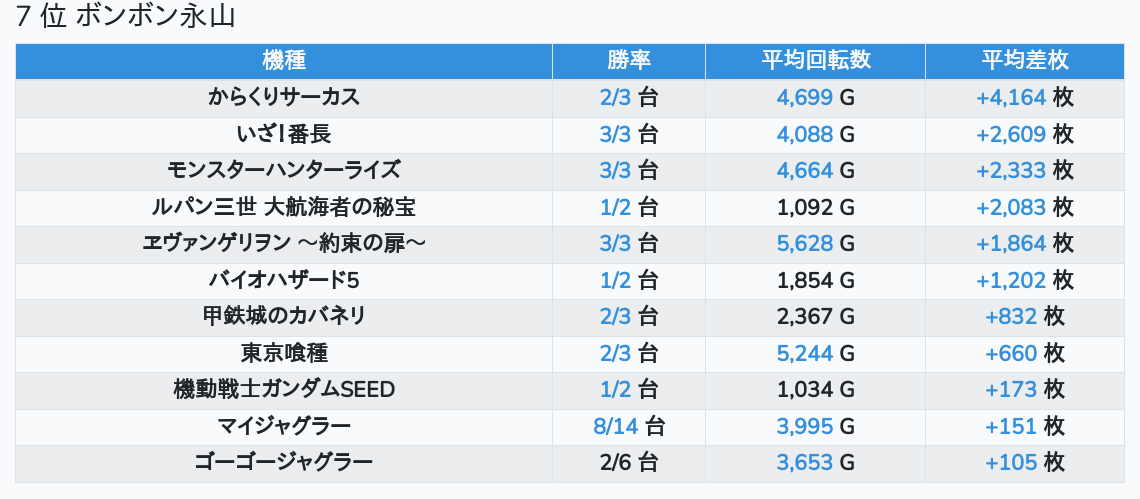Click the 4,699 spin count for からくりサーカス

click(804, 98)
